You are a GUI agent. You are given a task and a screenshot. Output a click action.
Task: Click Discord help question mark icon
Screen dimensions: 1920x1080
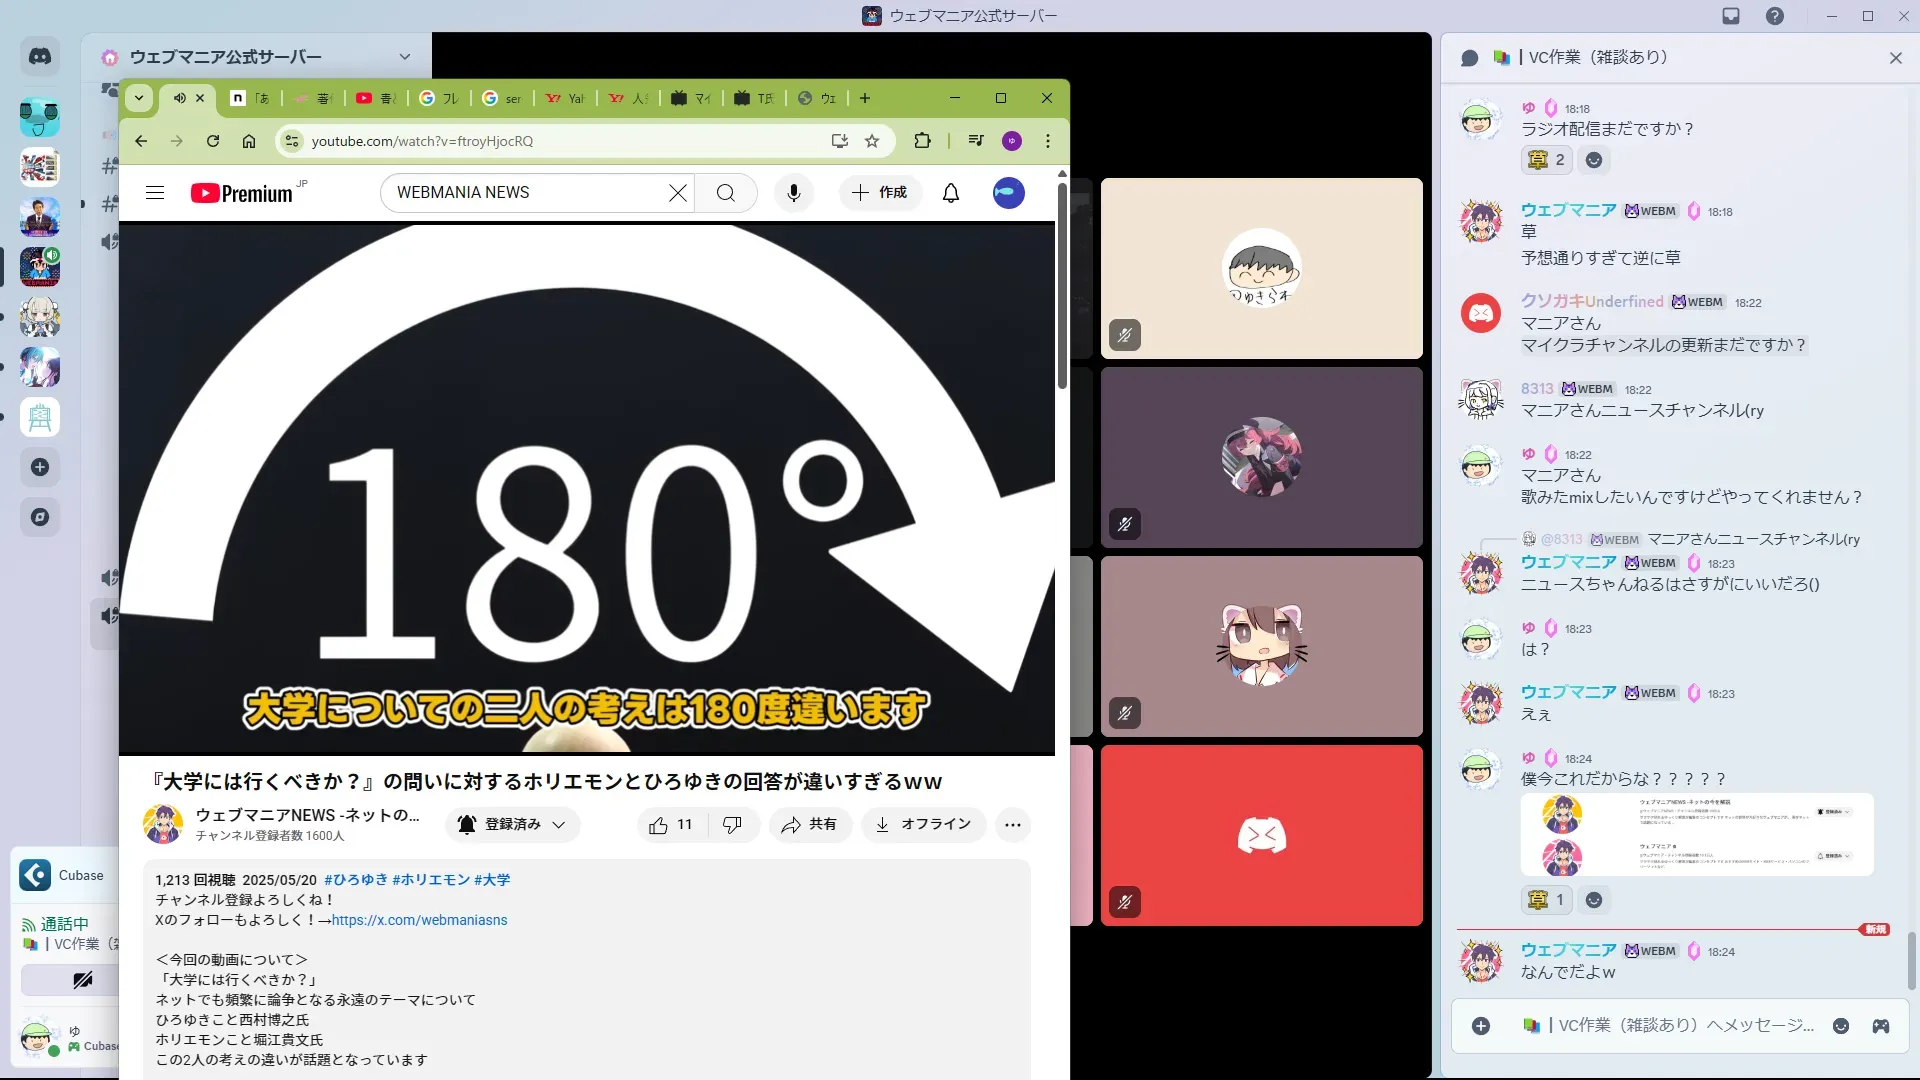point(1774,16)
